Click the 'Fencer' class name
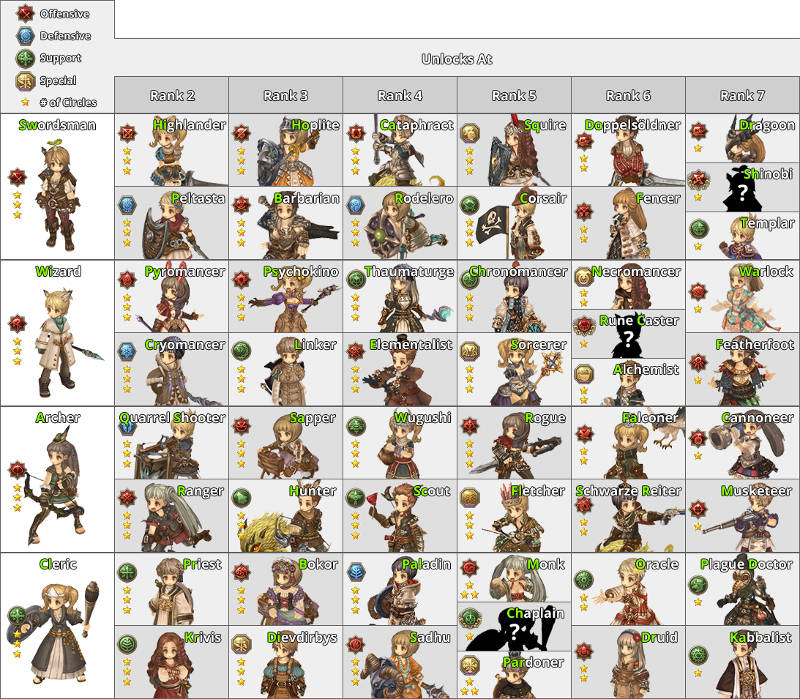Viewport: 800px width, 699px height. 658,198
